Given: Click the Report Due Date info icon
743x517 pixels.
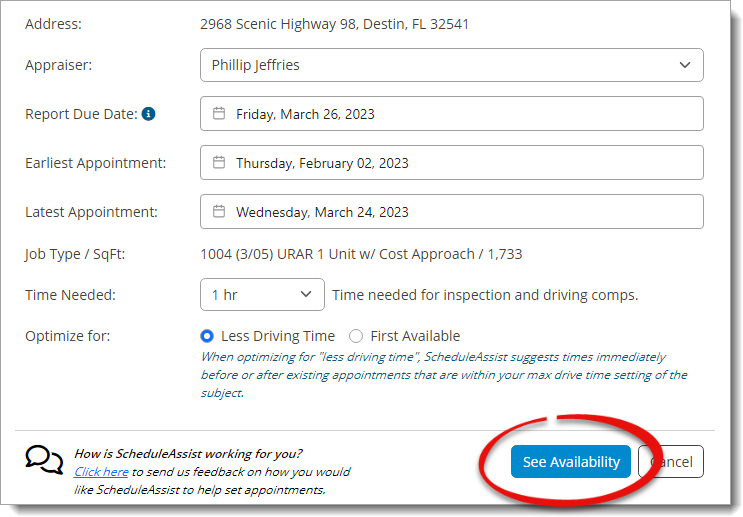Looking at the screenshot, I should click(148, 114).
